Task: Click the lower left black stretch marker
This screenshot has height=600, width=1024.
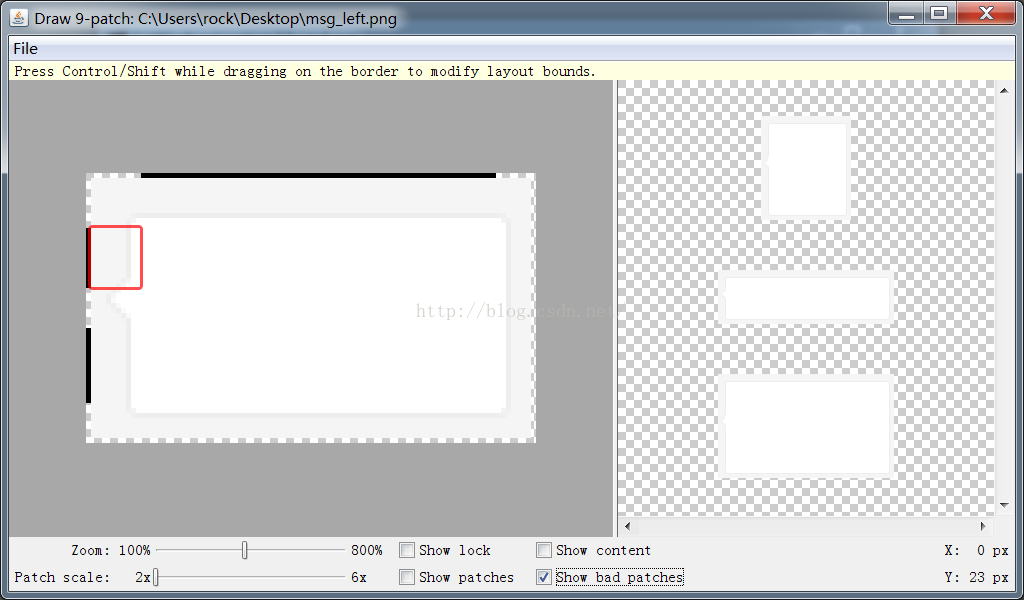Action: pos(88,366)
